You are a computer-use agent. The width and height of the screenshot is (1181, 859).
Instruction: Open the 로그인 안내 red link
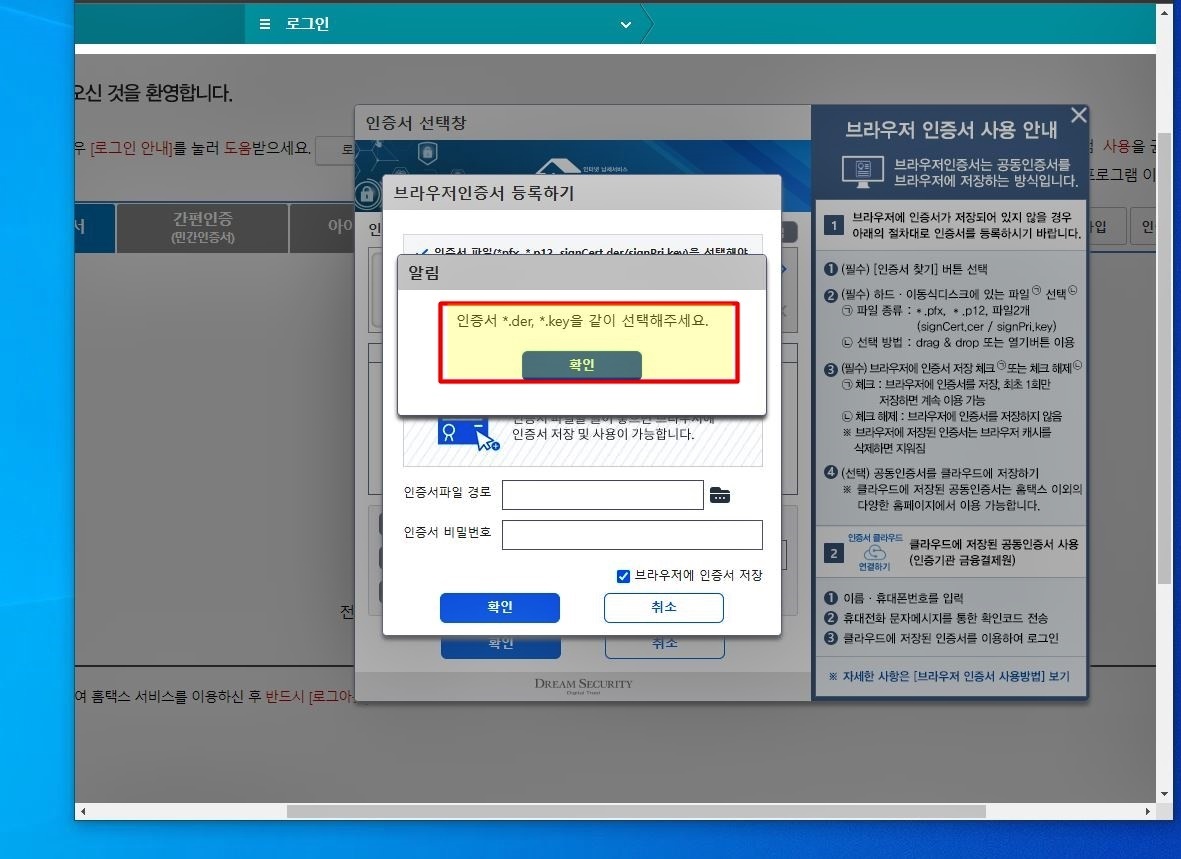click(x=131, y=148)
